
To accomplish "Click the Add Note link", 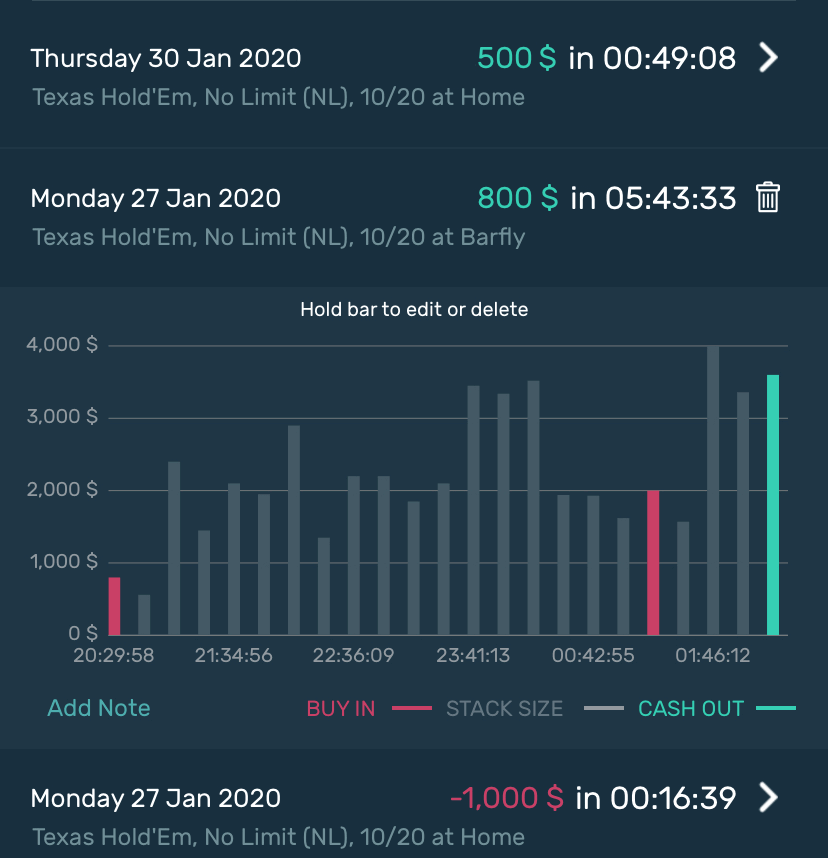I will click(x=99, y=708).
